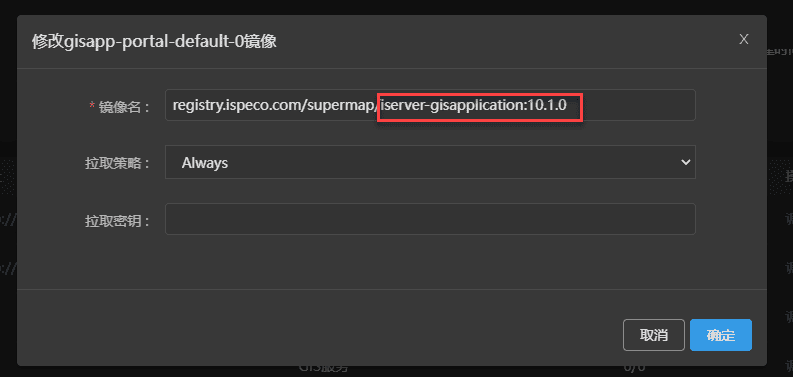Click the 拉取策略 label
793x377 pixels.
pyautogui.click(x=117, y=164)
